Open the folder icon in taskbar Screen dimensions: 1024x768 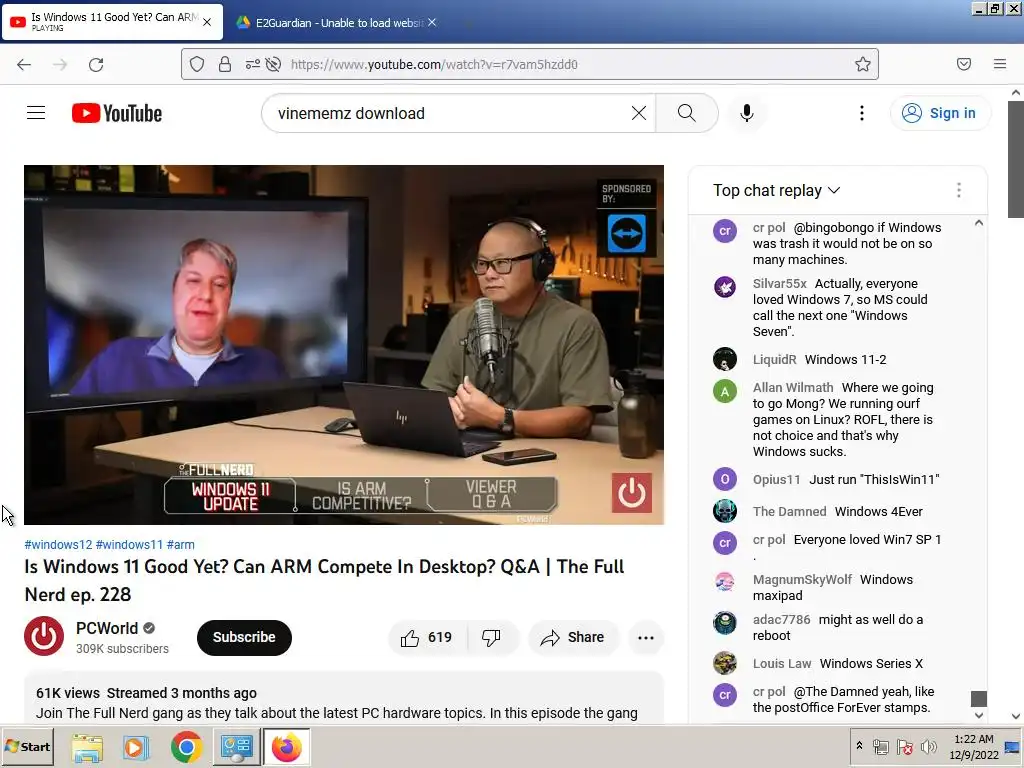[87, 747]
